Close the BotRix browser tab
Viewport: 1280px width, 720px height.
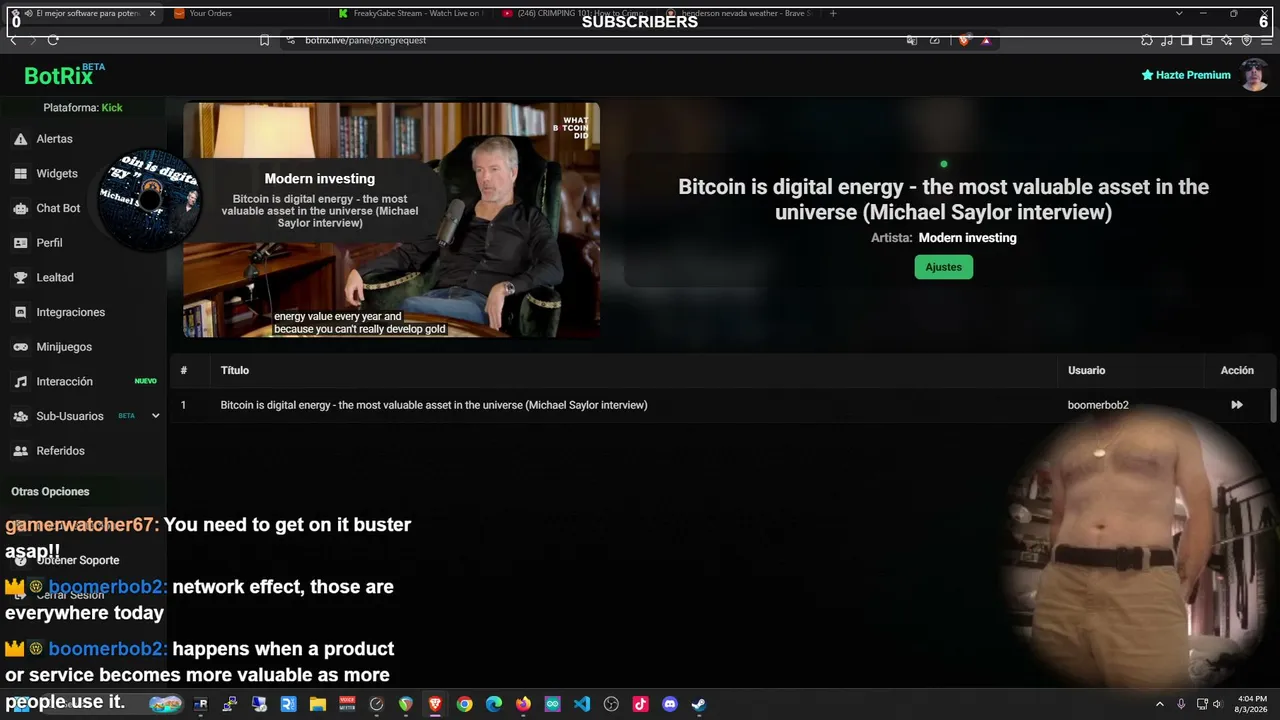[152, 14]
